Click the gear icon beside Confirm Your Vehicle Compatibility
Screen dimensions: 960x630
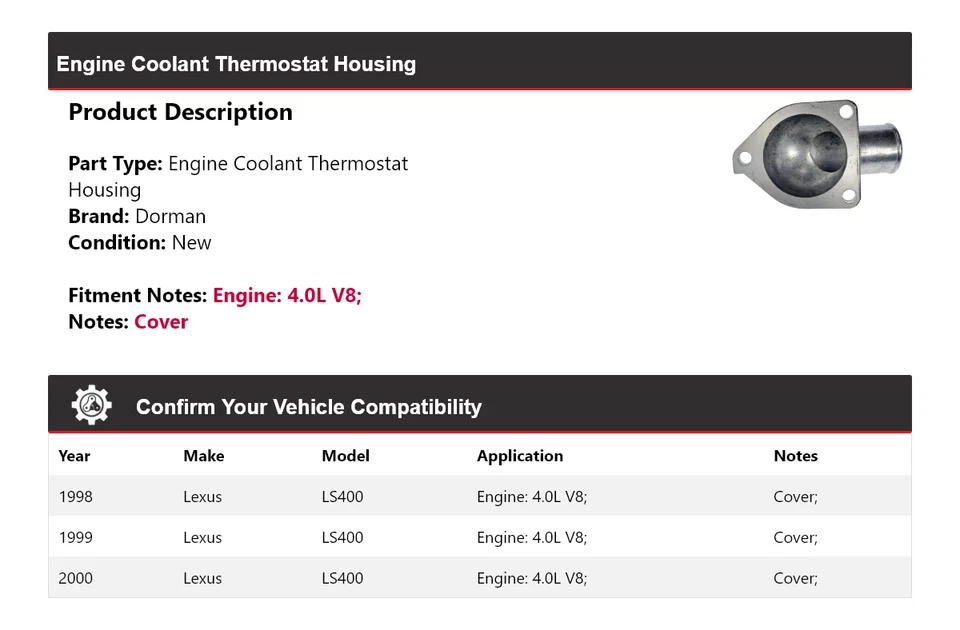coord(91,405)
